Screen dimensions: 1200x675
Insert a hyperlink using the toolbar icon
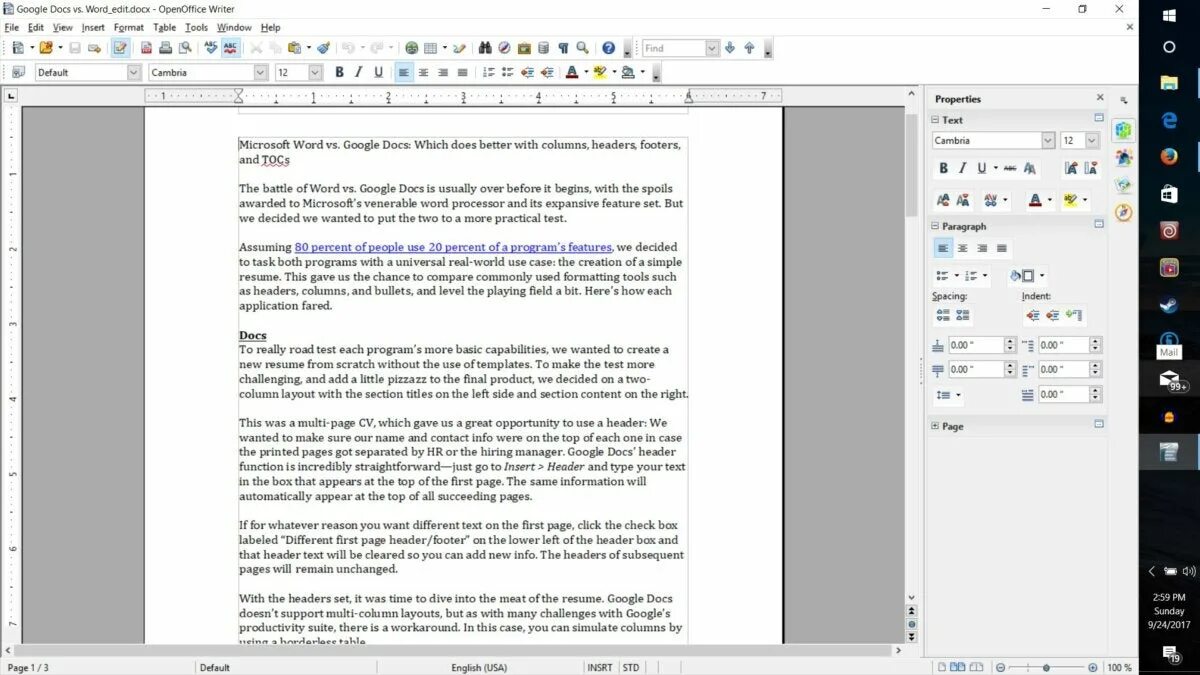click(x=411, y=48)
